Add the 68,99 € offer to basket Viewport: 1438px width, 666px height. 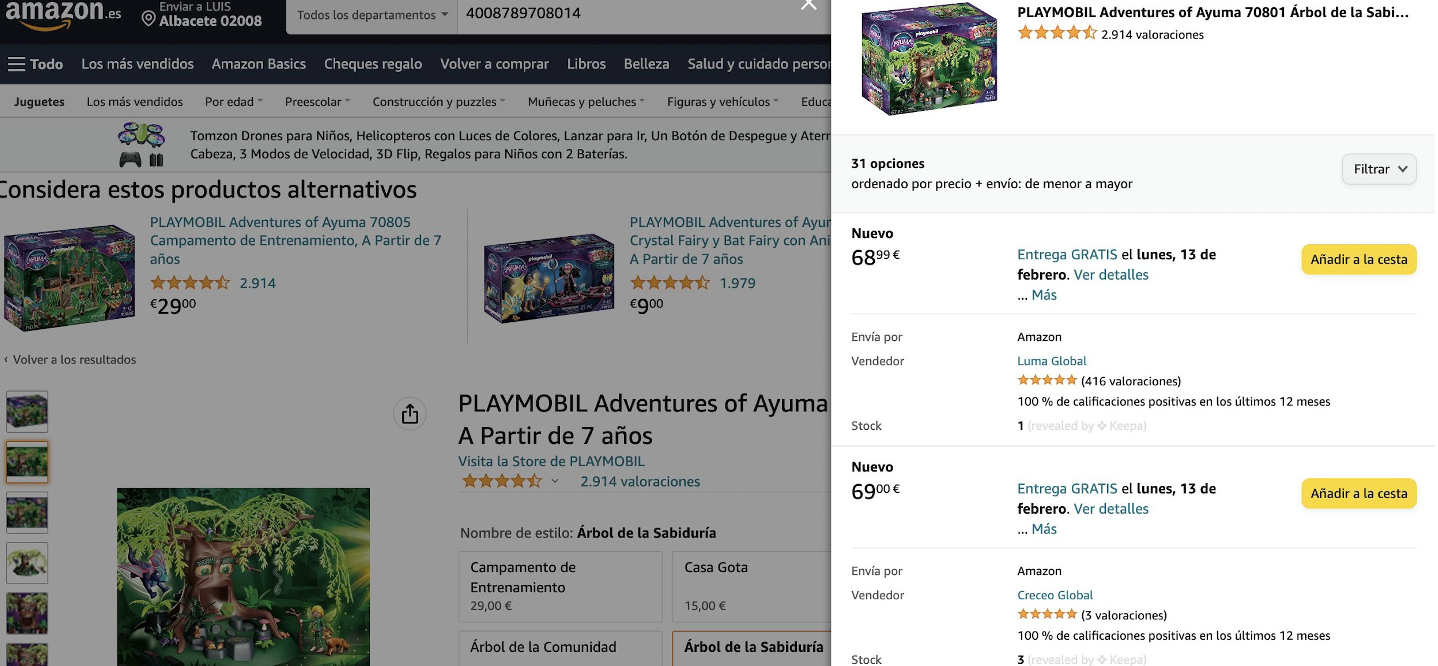pyautogui.click(x=1358, y=260)
